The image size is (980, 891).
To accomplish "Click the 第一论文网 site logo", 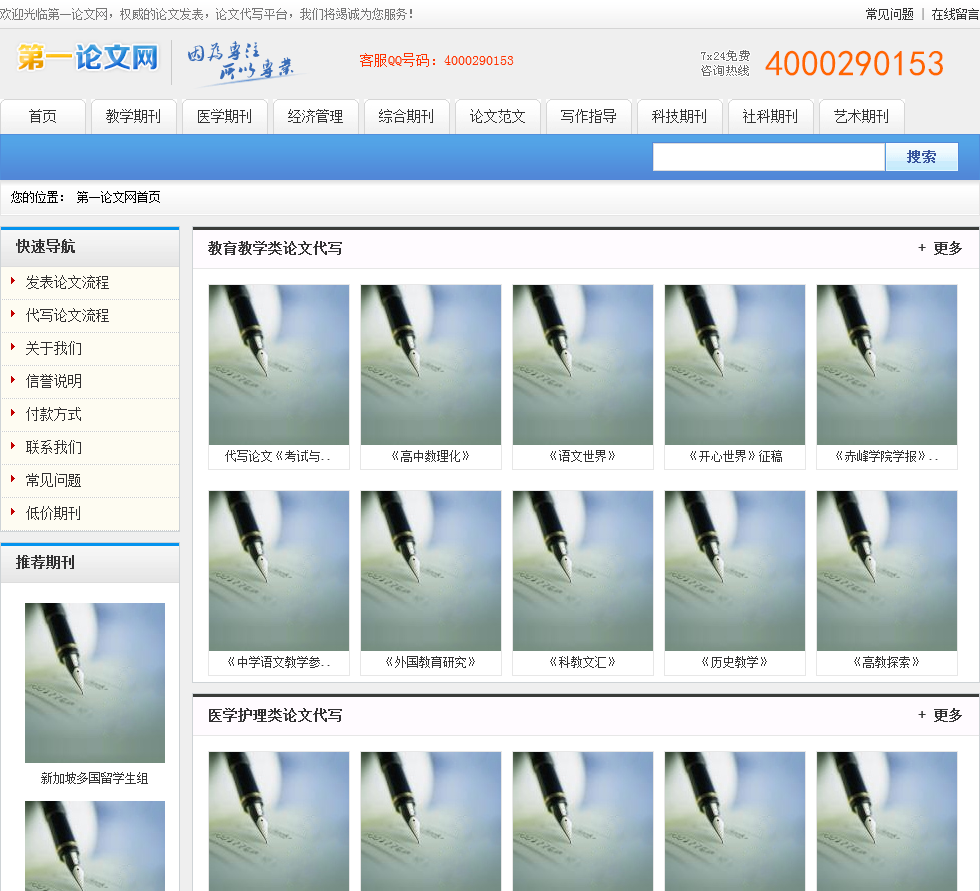I will point(88,58).
